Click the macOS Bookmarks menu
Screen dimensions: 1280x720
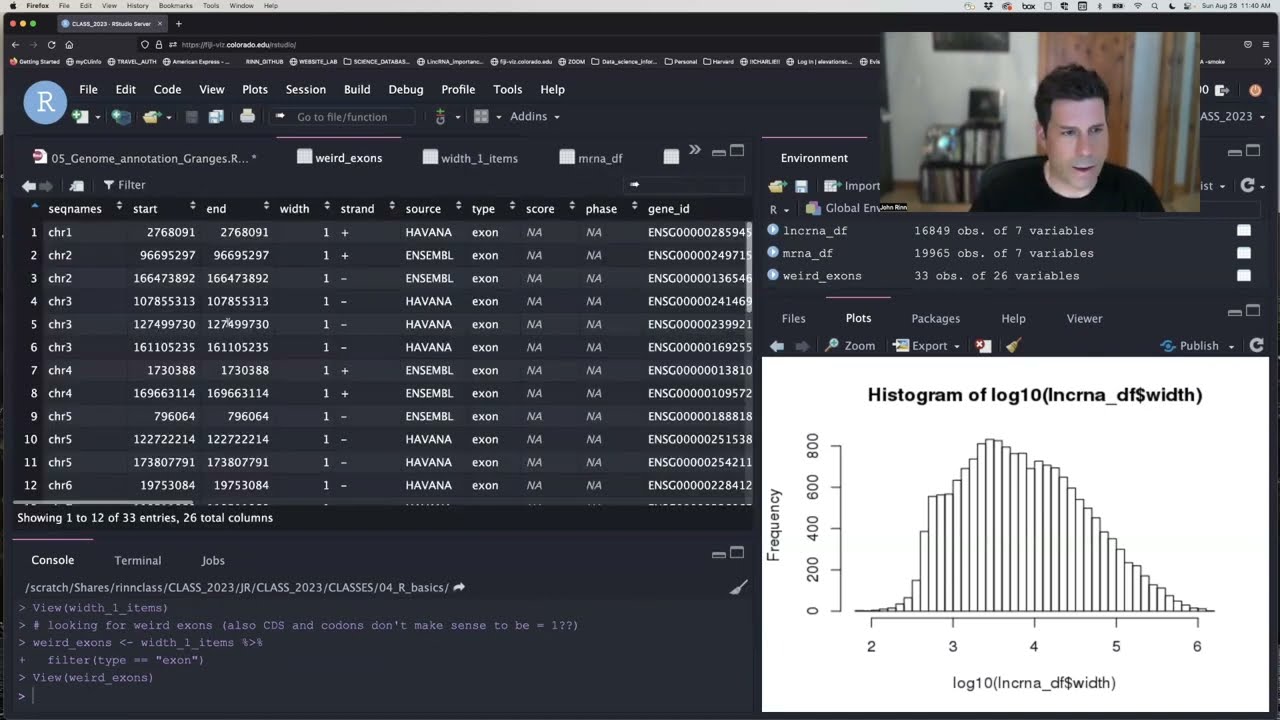176,6
